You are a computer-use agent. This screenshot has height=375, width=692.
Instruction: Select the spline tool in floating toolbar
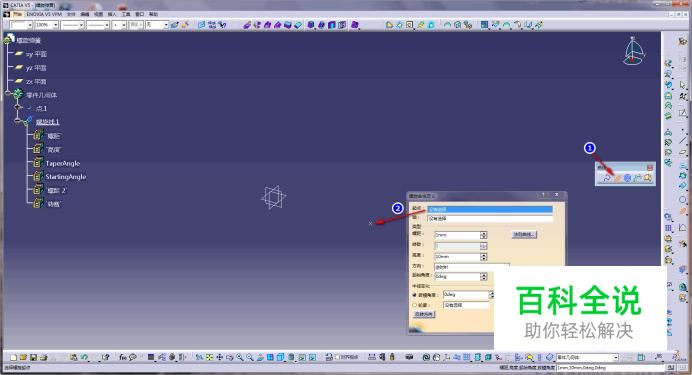click(x=607, y=178)
